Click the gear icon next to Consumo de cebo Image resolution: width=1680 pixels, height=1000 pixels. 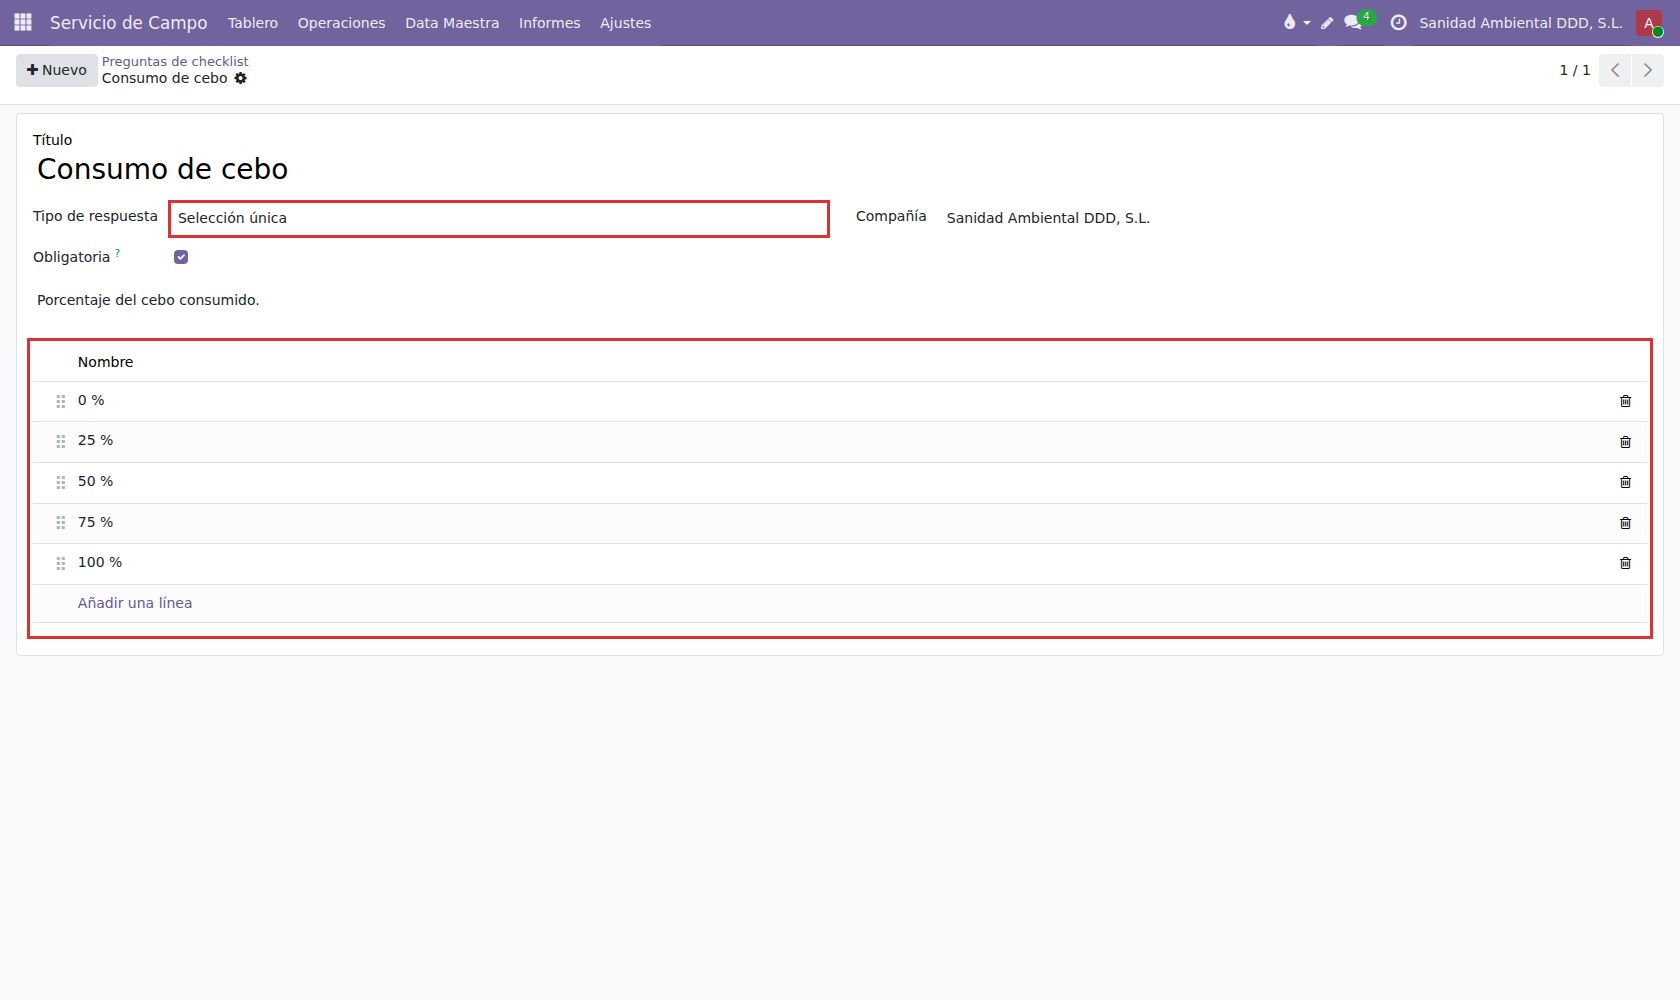pos(240,78)
